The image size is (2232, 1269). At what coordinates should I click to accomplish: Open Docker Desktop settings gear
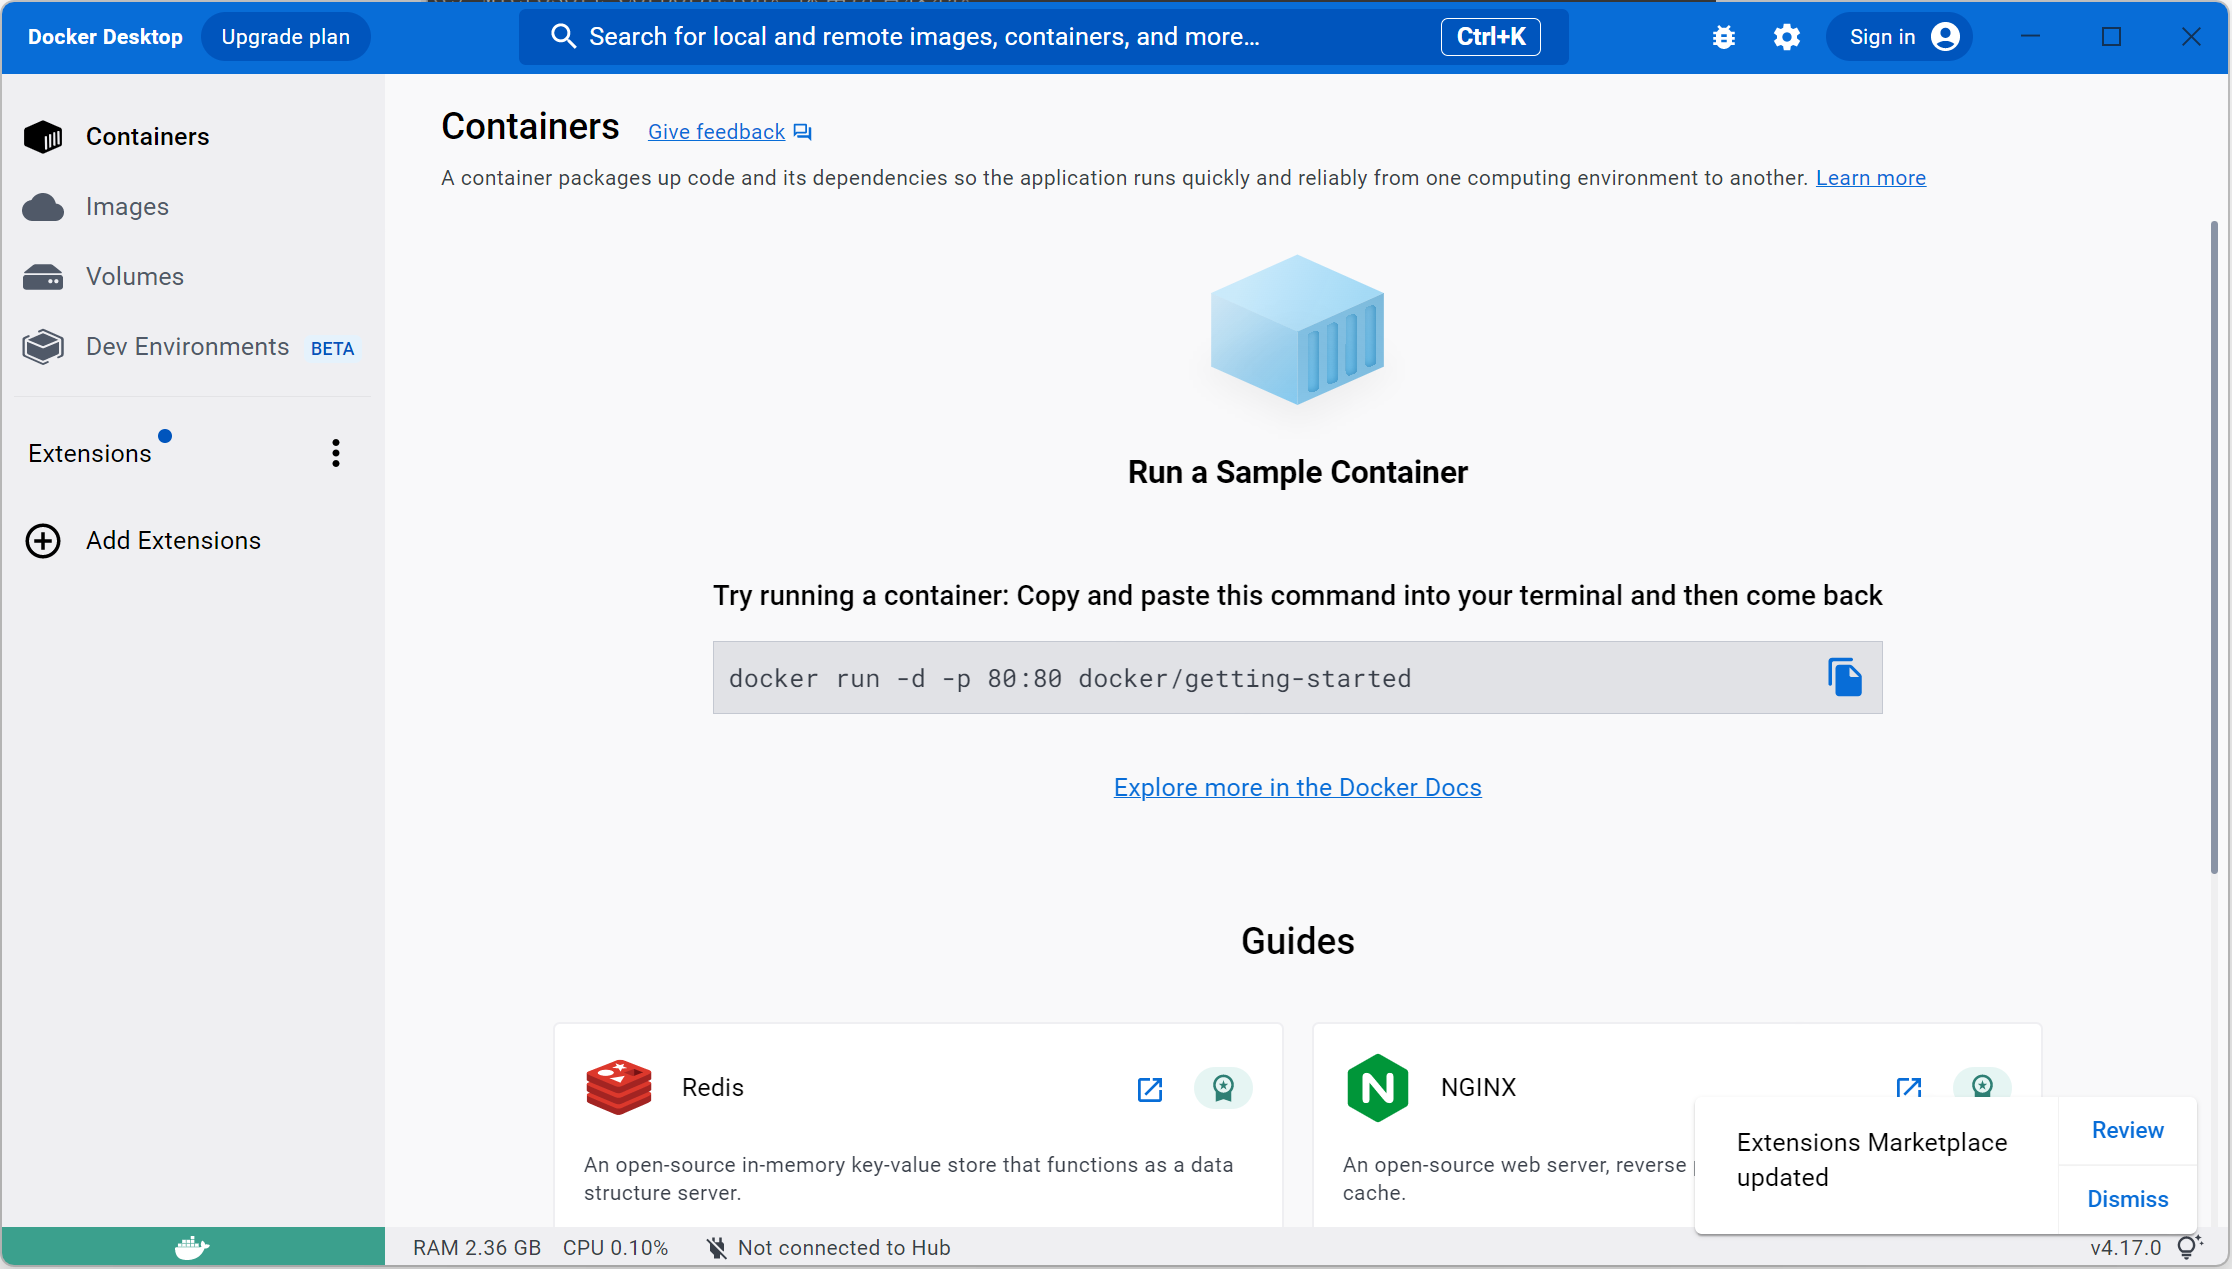click(1786, 36)
